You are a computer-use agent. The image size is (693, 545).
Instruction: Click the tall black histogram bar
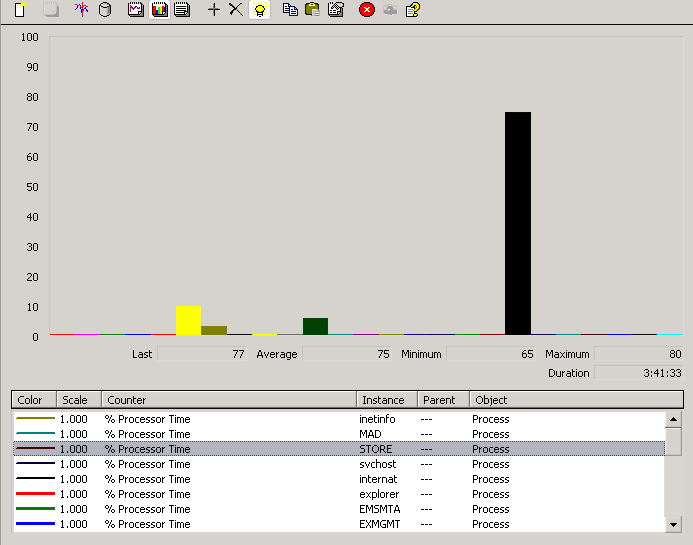[x=518, y=223]
